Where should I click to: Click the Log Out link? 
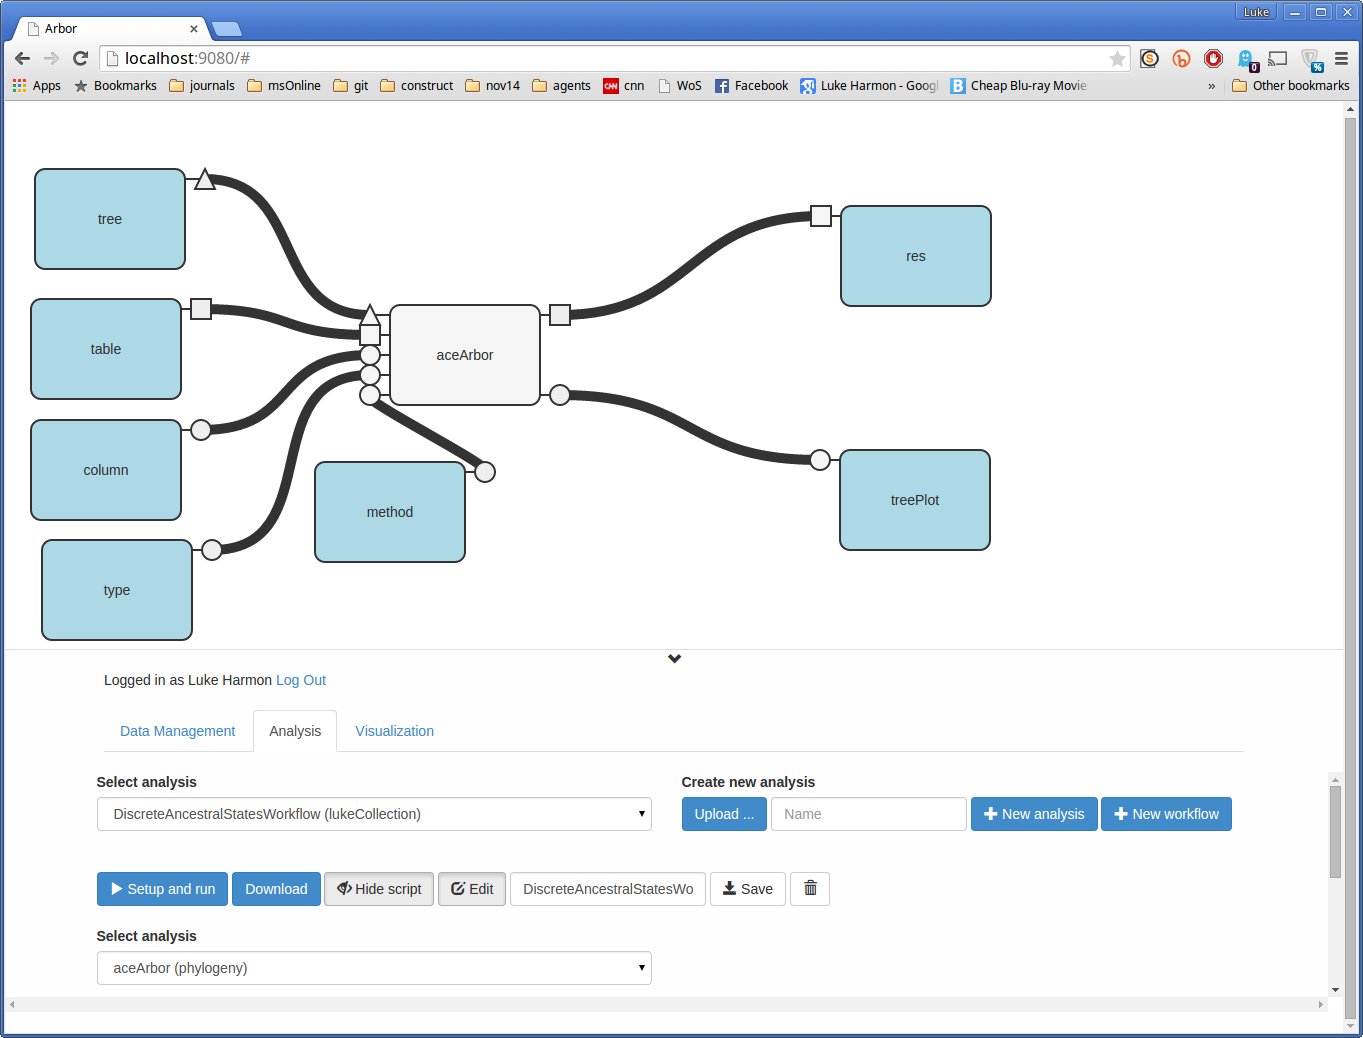coord(301,680)
